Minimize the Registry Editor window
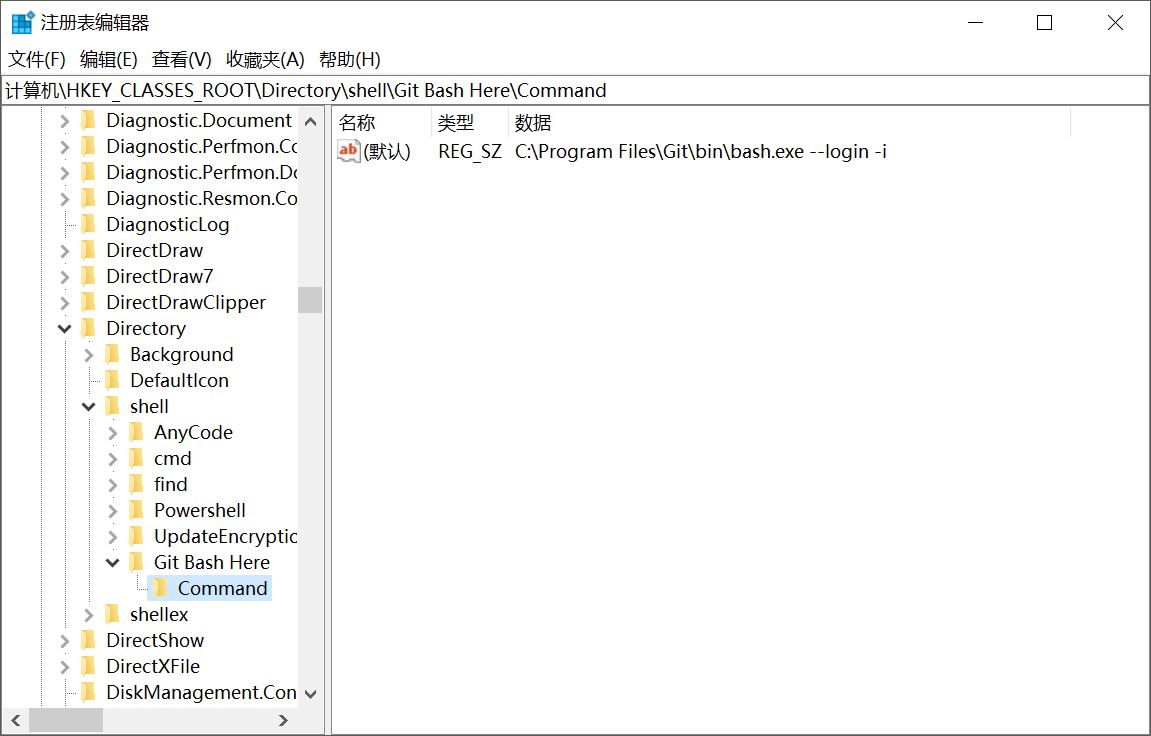 coord(976,23)
